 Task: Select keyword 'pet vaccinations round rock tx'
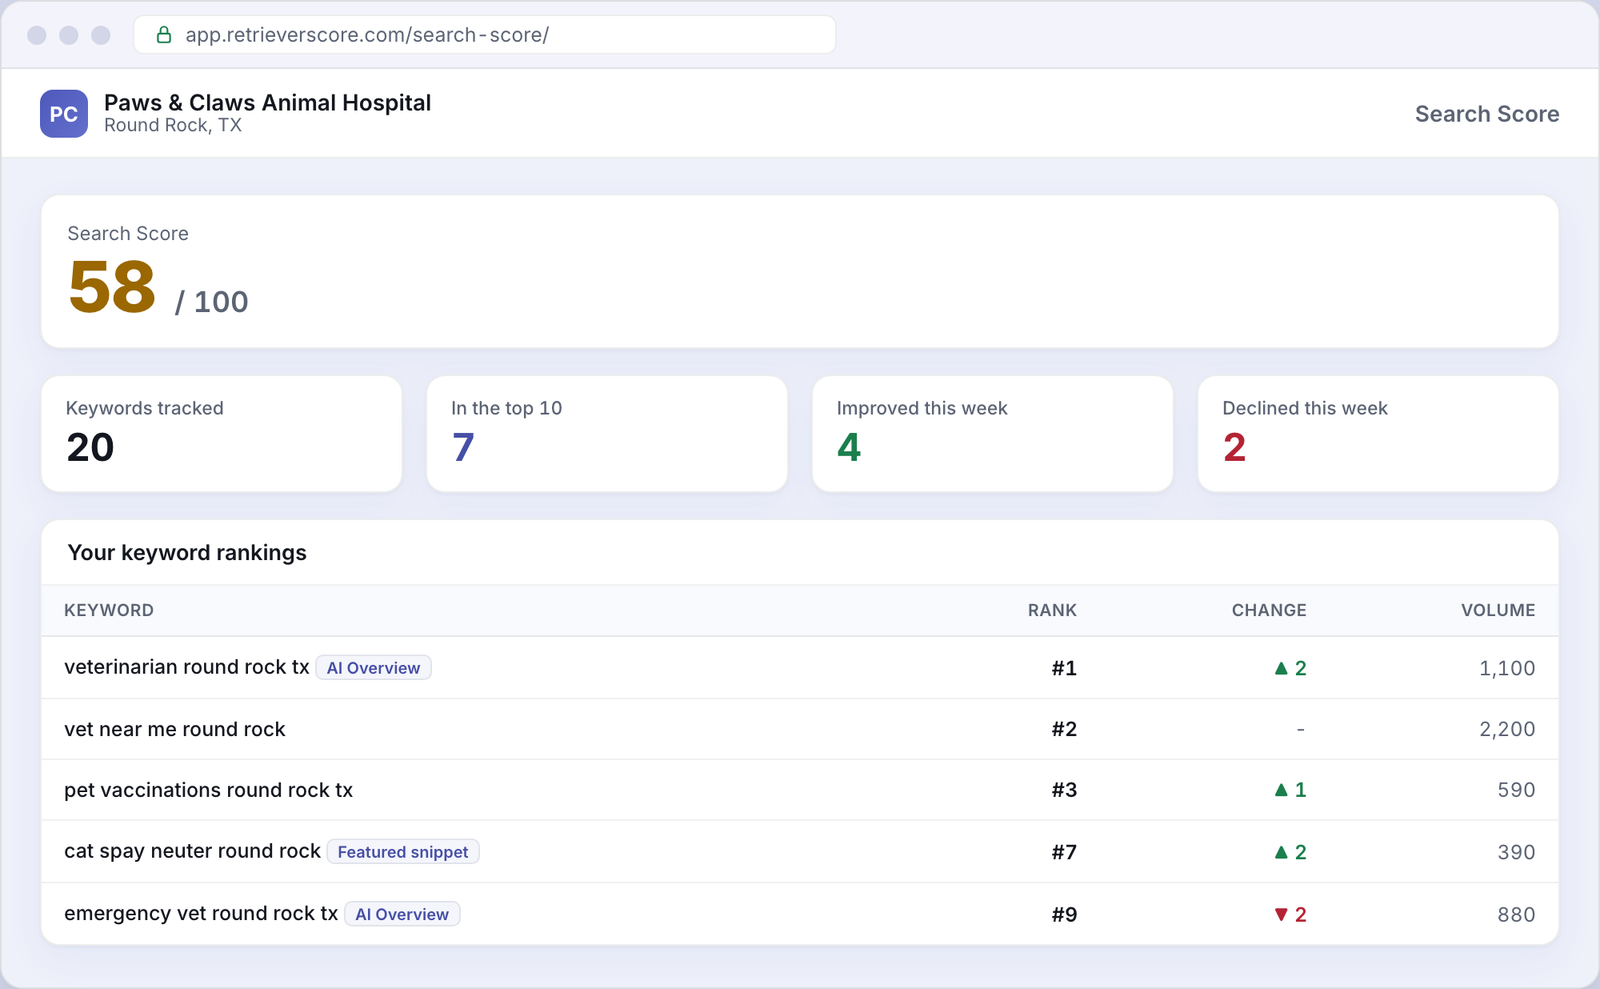tap(208, 790)
